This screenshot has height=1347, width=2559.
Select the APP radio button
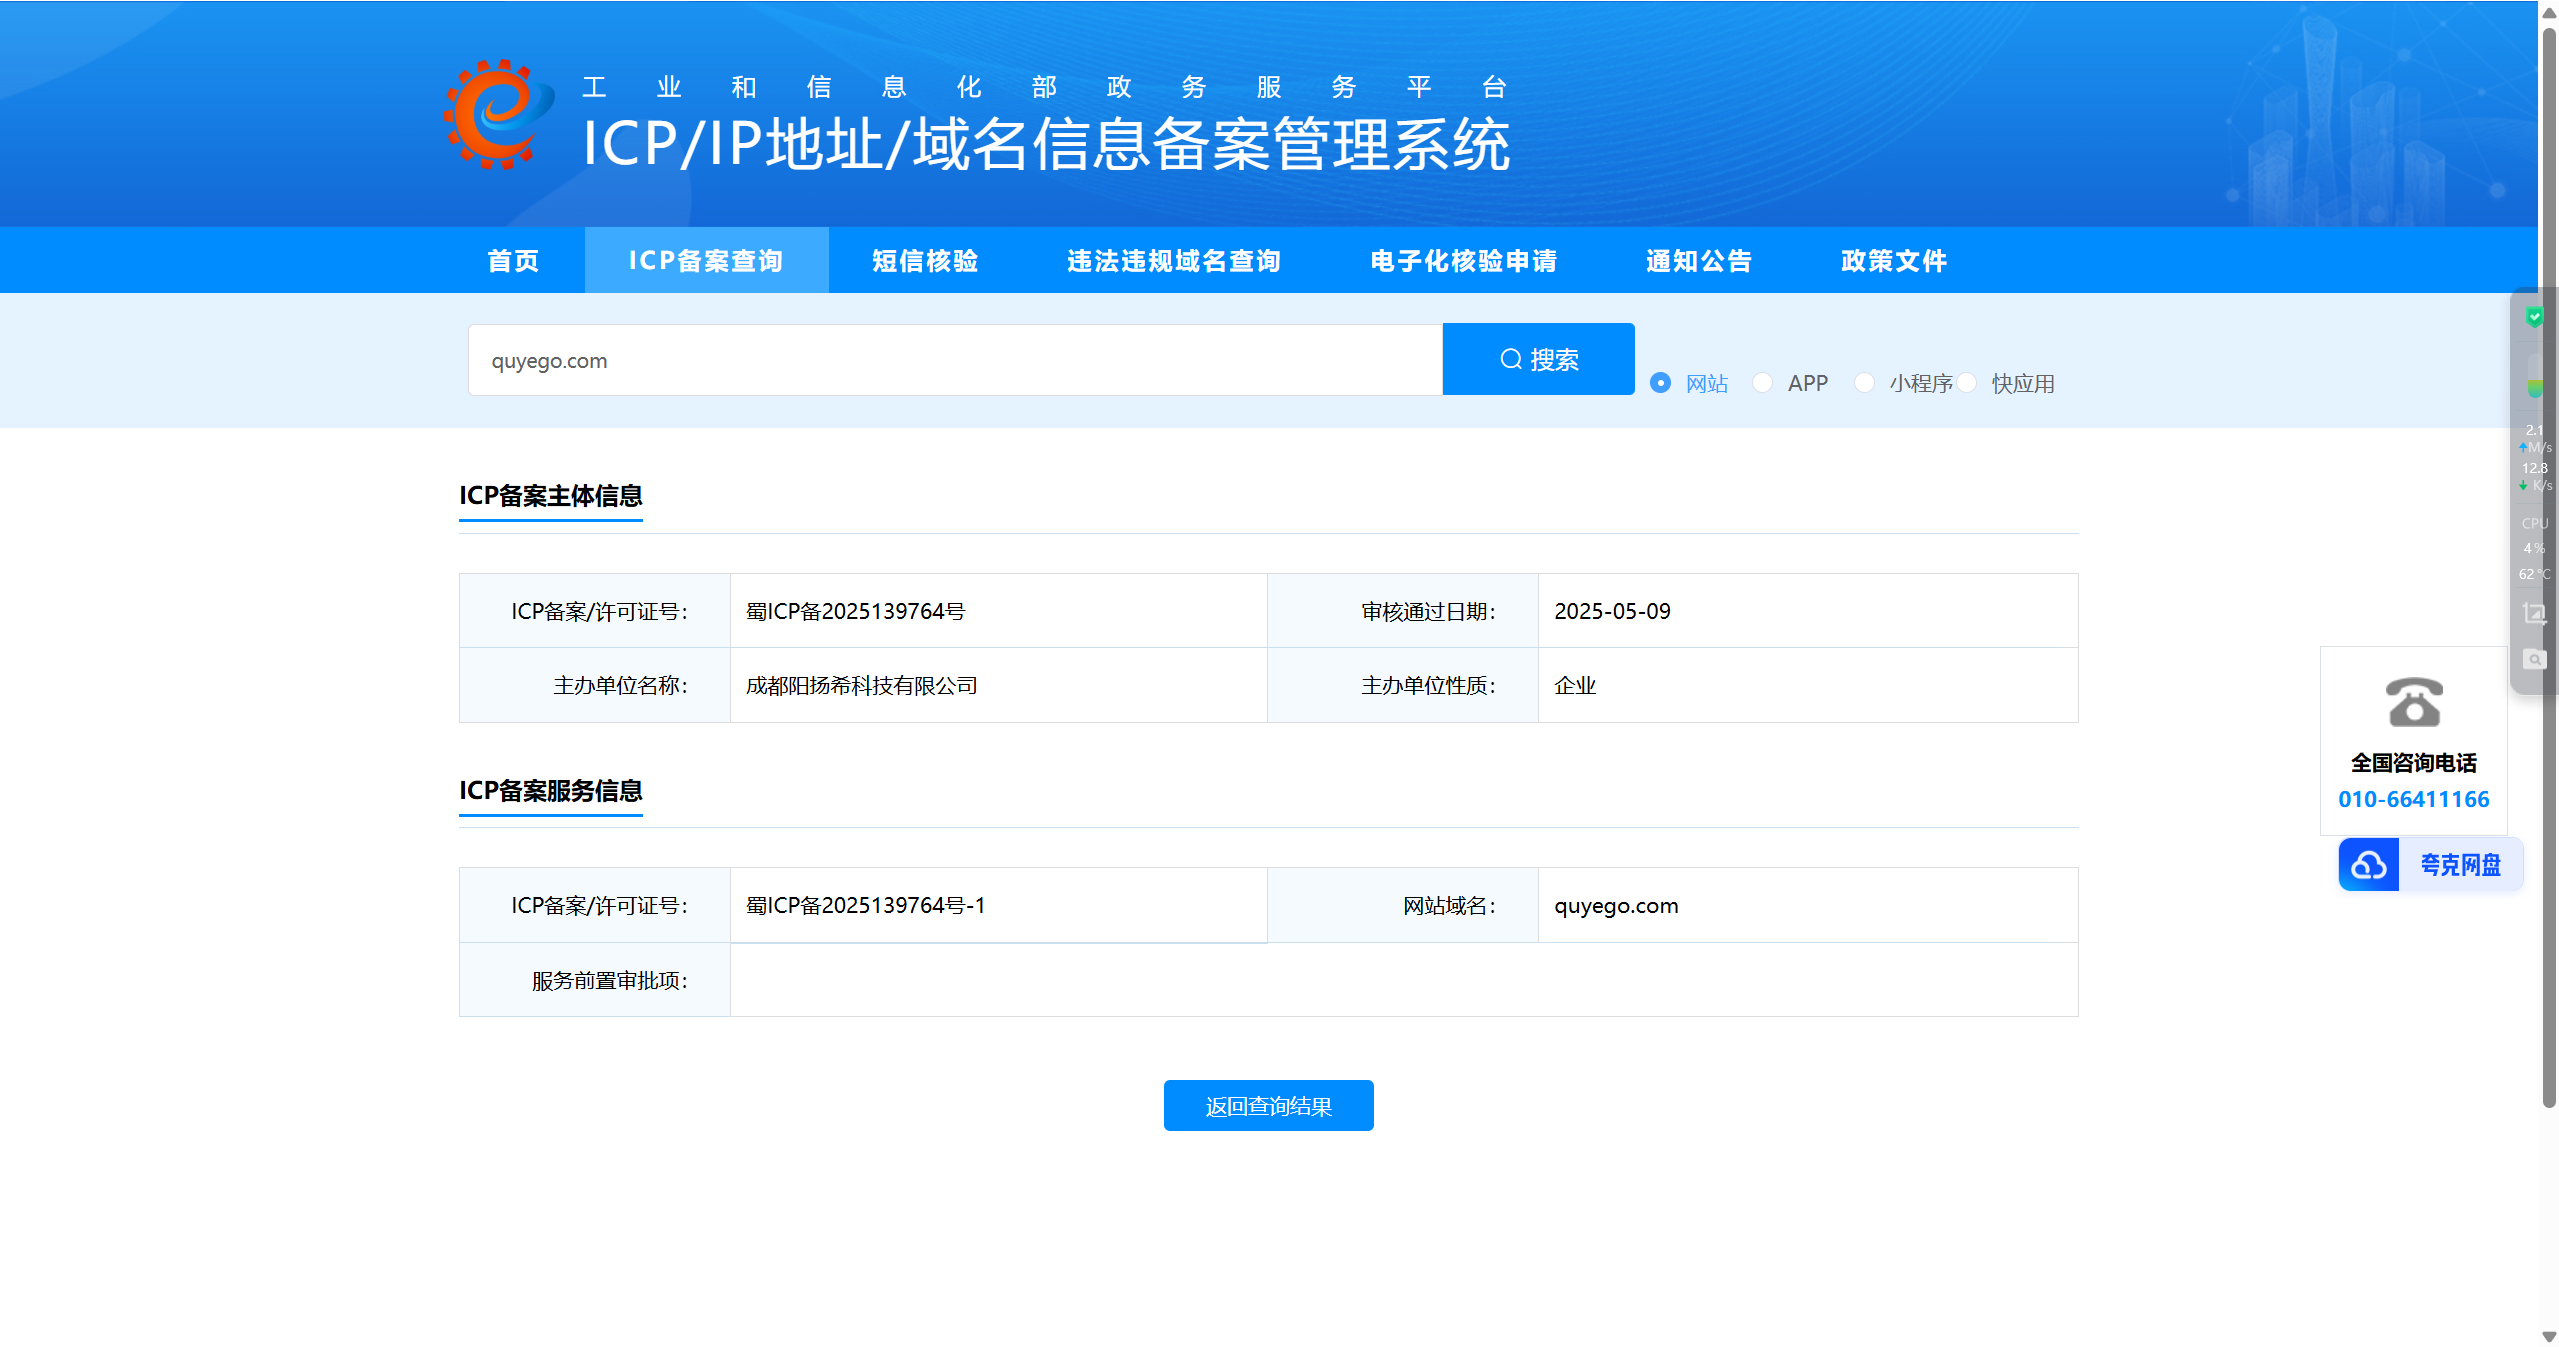(x=1762, y=383)
